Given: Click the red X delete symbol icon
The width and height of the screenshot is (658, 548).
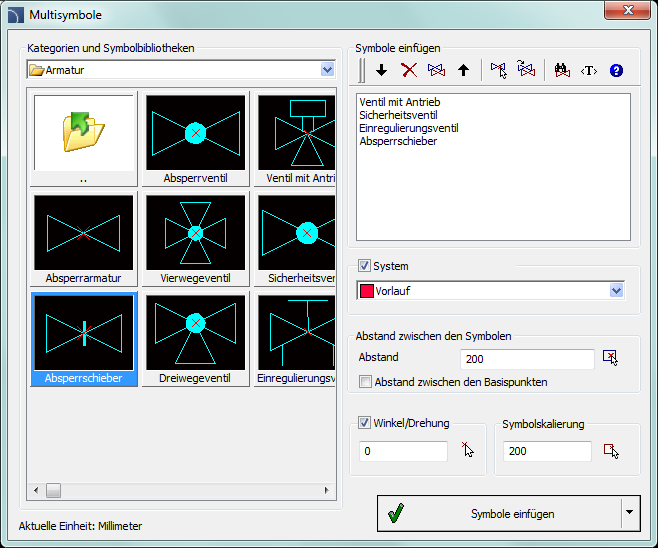Looking at the screenshot, I should (408, 70).
